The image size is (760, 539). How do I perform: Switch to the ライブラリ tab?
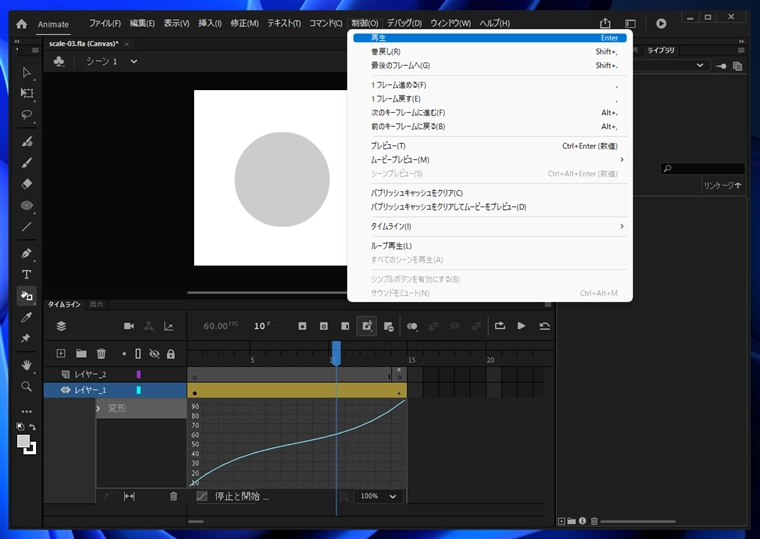pyautogui.click(x=661, y=50)
